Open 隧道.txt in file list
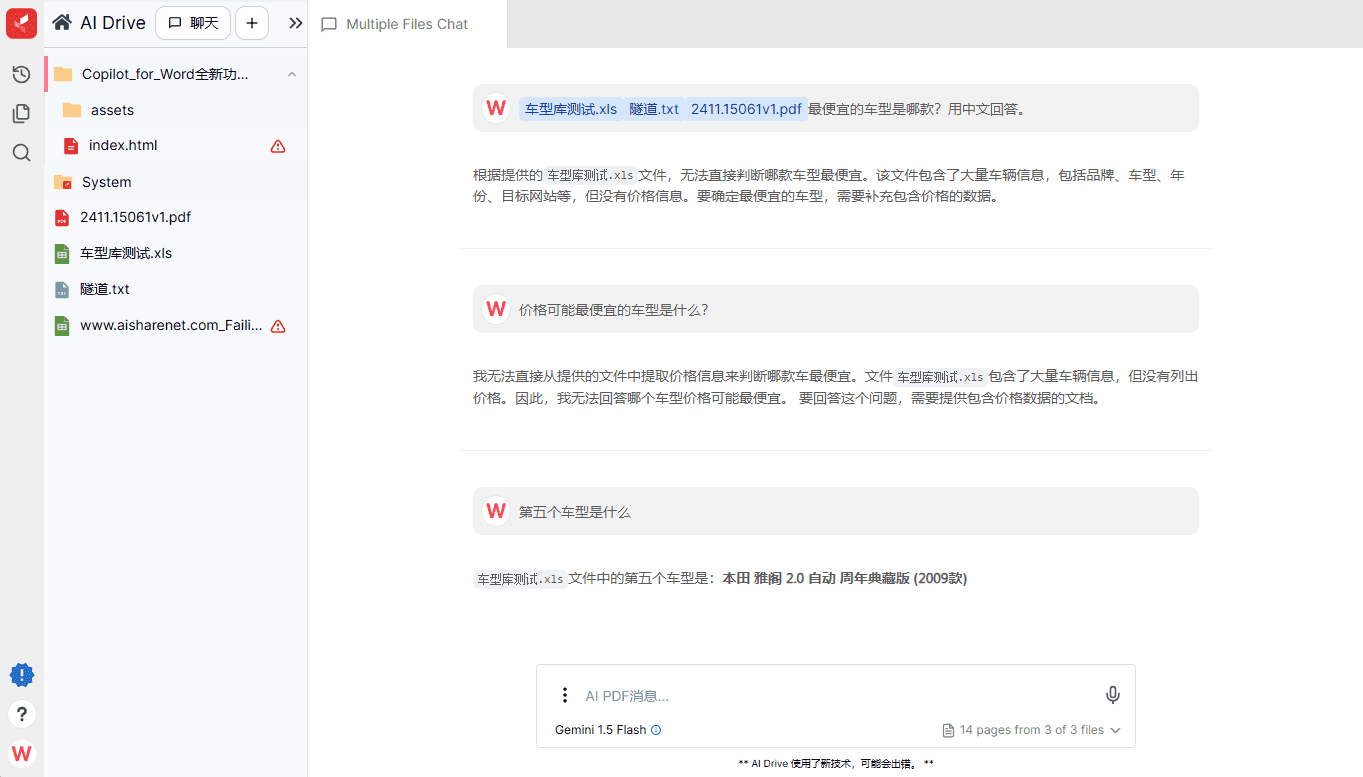 pyautogui.click(x=105, y=289)
